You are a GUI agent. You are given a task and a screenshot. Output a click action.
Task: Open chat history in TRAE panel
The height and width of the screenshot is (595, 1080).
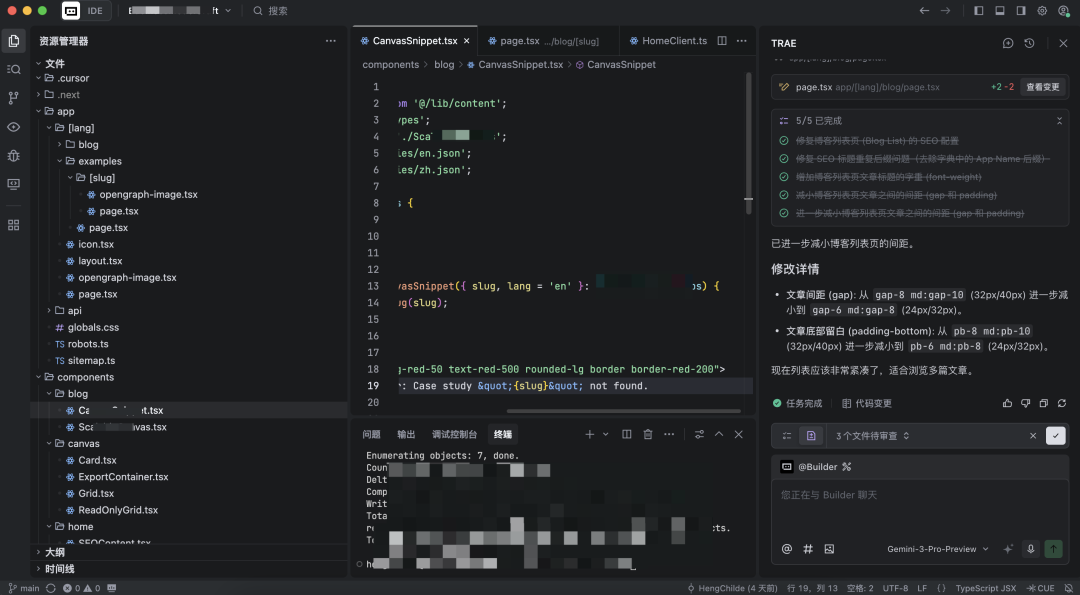click(1029, 43)
